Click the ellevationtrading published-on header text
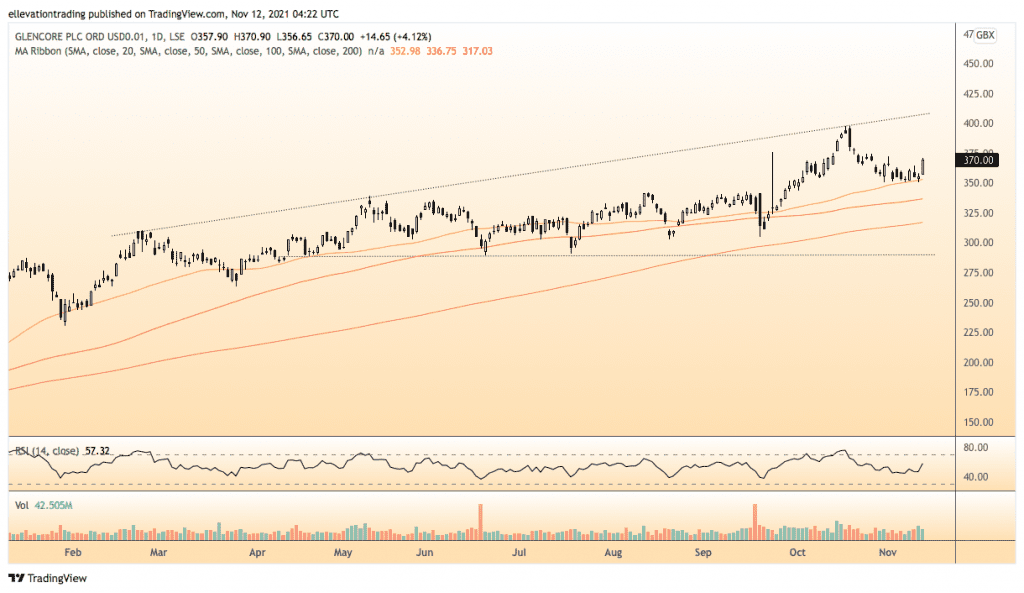This screenshot has width=1024, height=593. click(174, 14)
